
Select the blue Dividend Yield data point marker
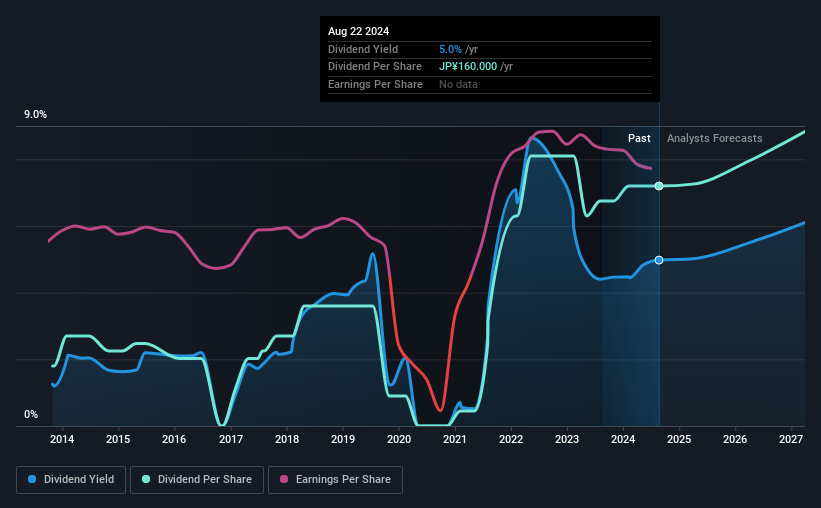pyautogui.click(x=659, y=260)
